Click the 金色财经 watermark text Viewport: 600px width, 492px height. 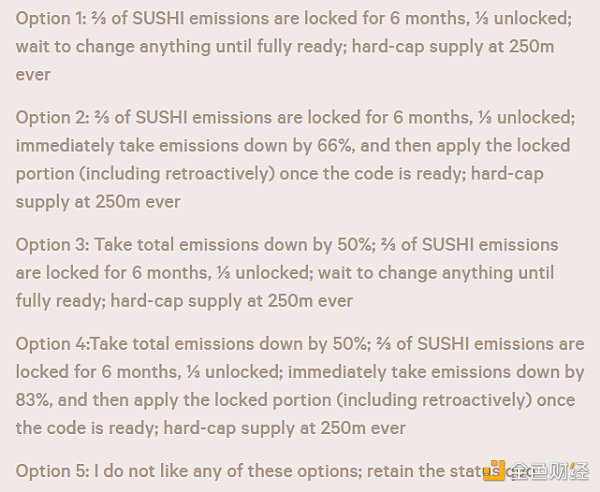(x=548, y=471)
